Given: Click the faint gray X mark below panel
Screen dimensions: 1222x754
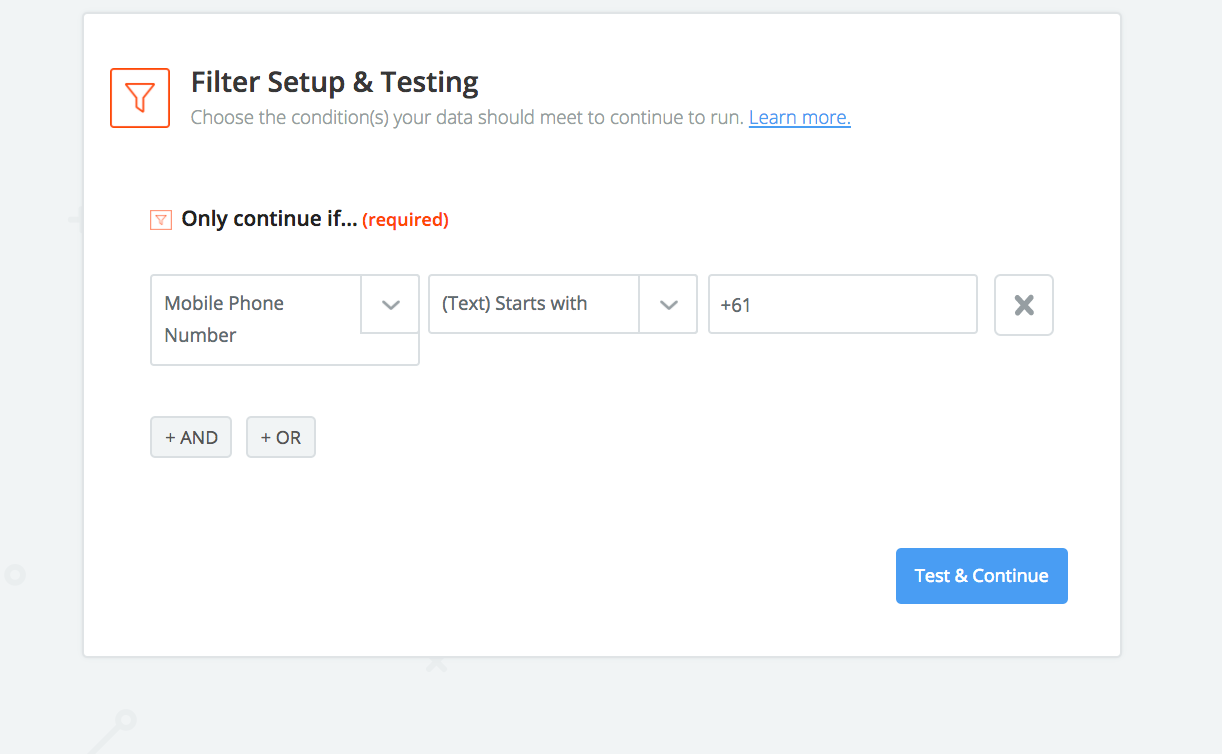Looking at the screenshot, I should click(436, 663).
